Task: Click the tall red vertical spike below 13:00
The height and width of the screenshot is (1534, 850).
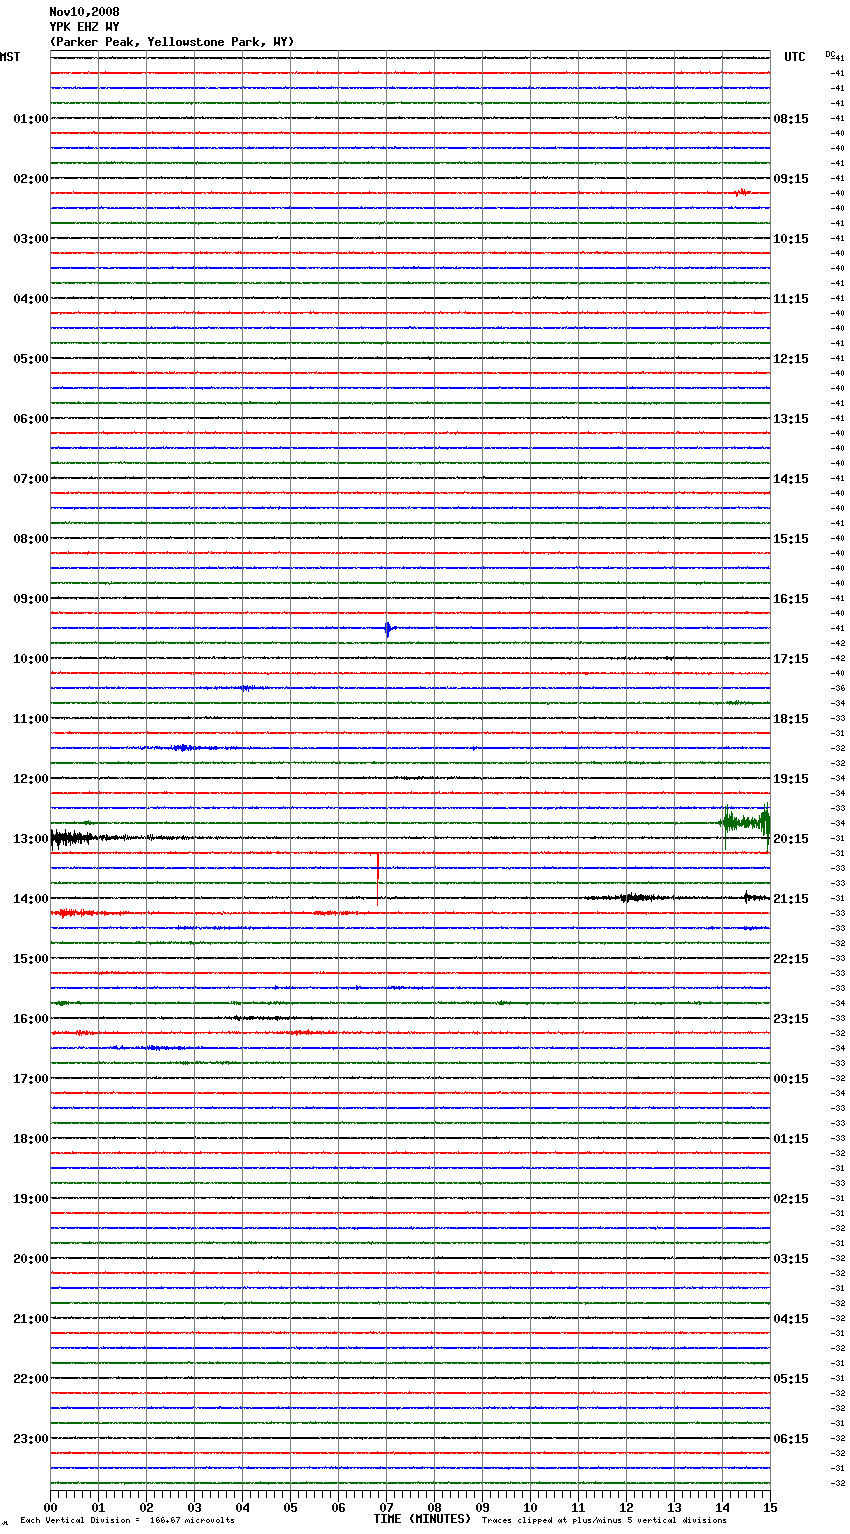Action: 378,866
